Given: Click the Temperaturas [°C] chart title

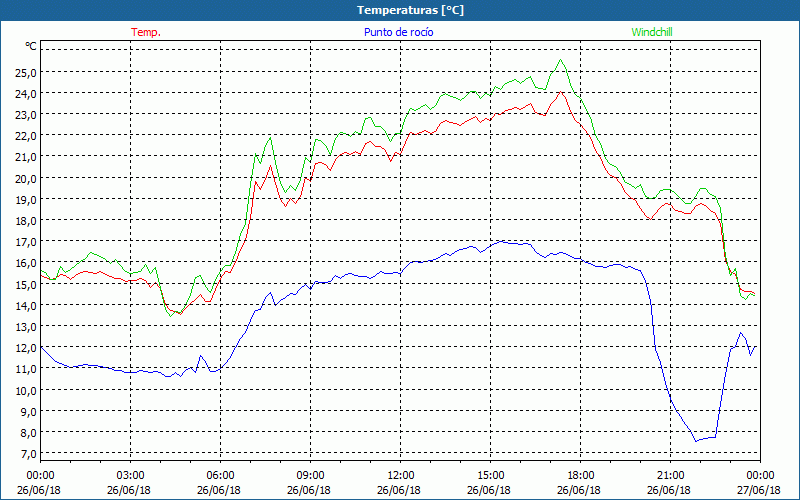Looking at the screenshot, I should [x=410, y=10].
